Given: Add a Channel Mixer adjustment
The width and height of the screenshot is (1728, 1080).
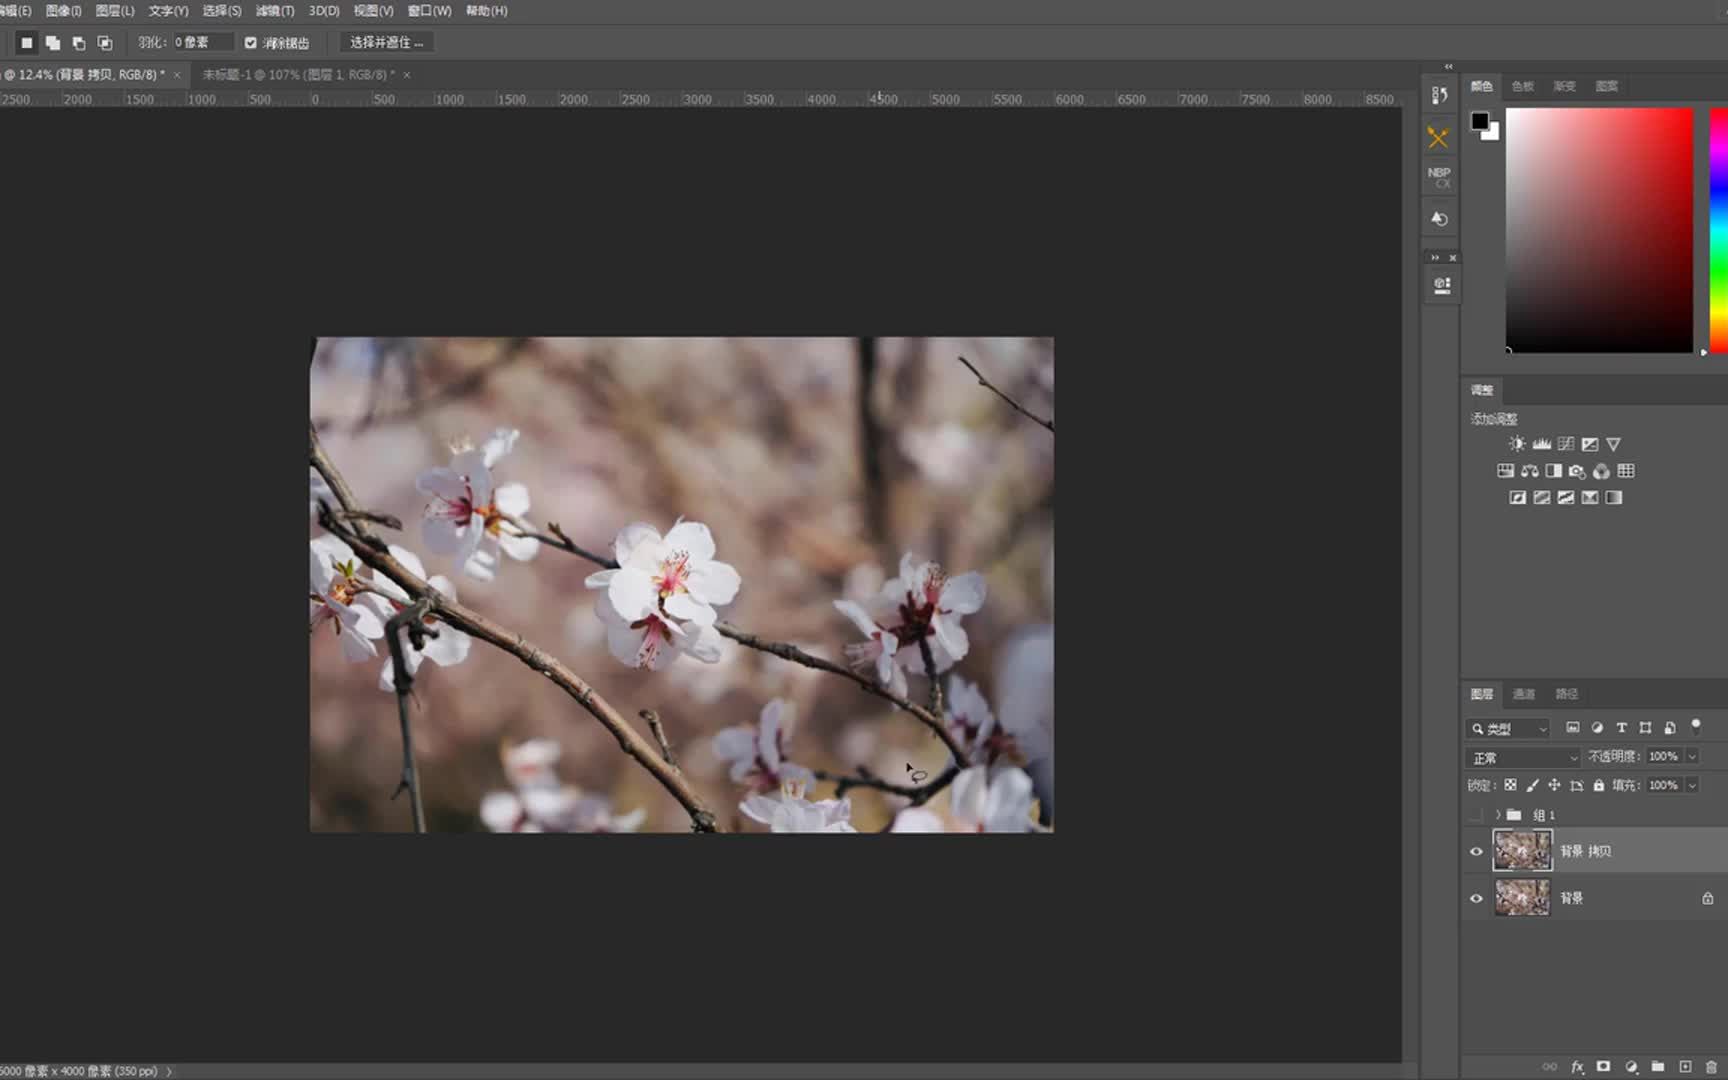Looking at the screenshot, I should [x=1601, y=471].
